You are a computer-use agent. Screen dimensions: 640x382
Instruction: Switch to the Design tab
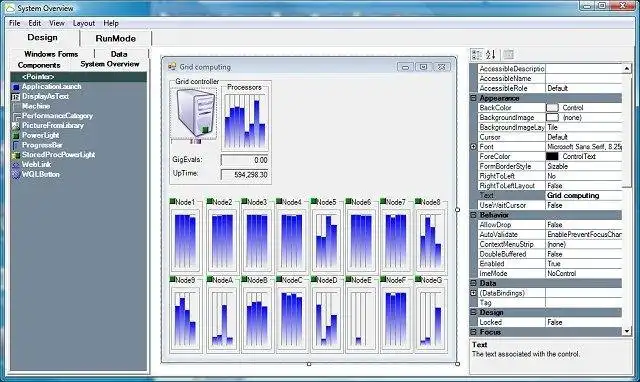[42, 38]
